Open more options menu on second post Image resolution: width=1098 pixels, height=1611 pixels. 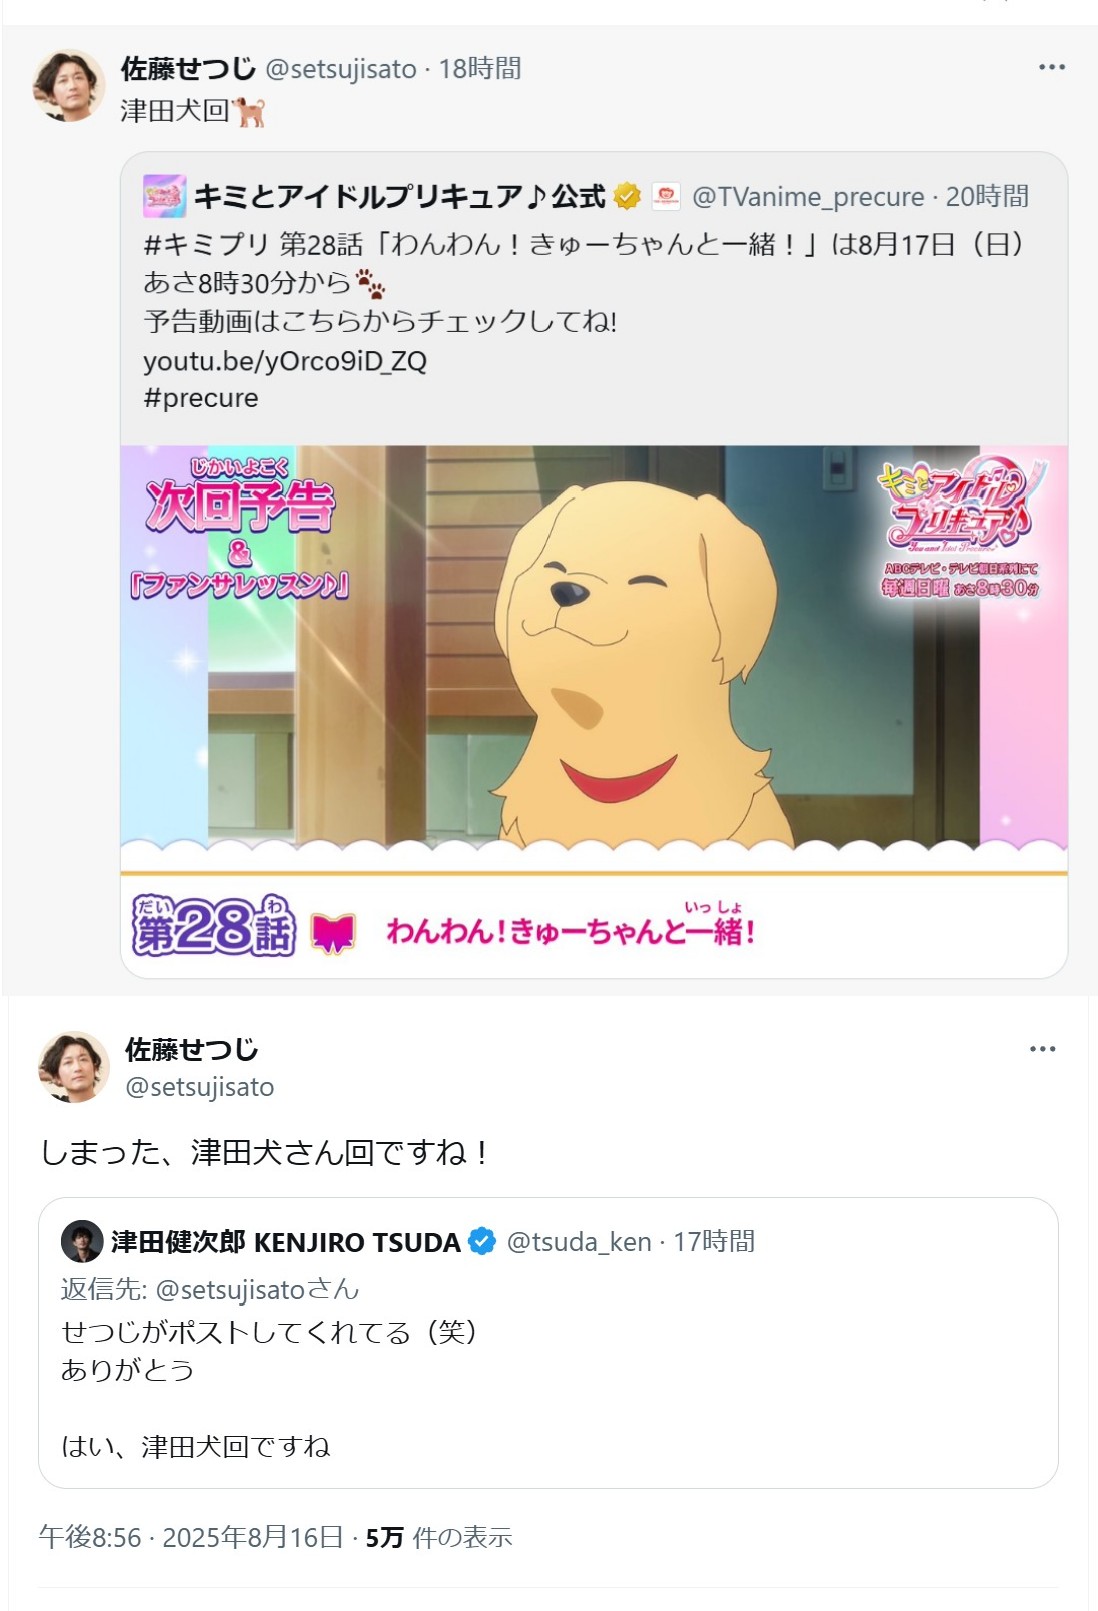1042,1049
